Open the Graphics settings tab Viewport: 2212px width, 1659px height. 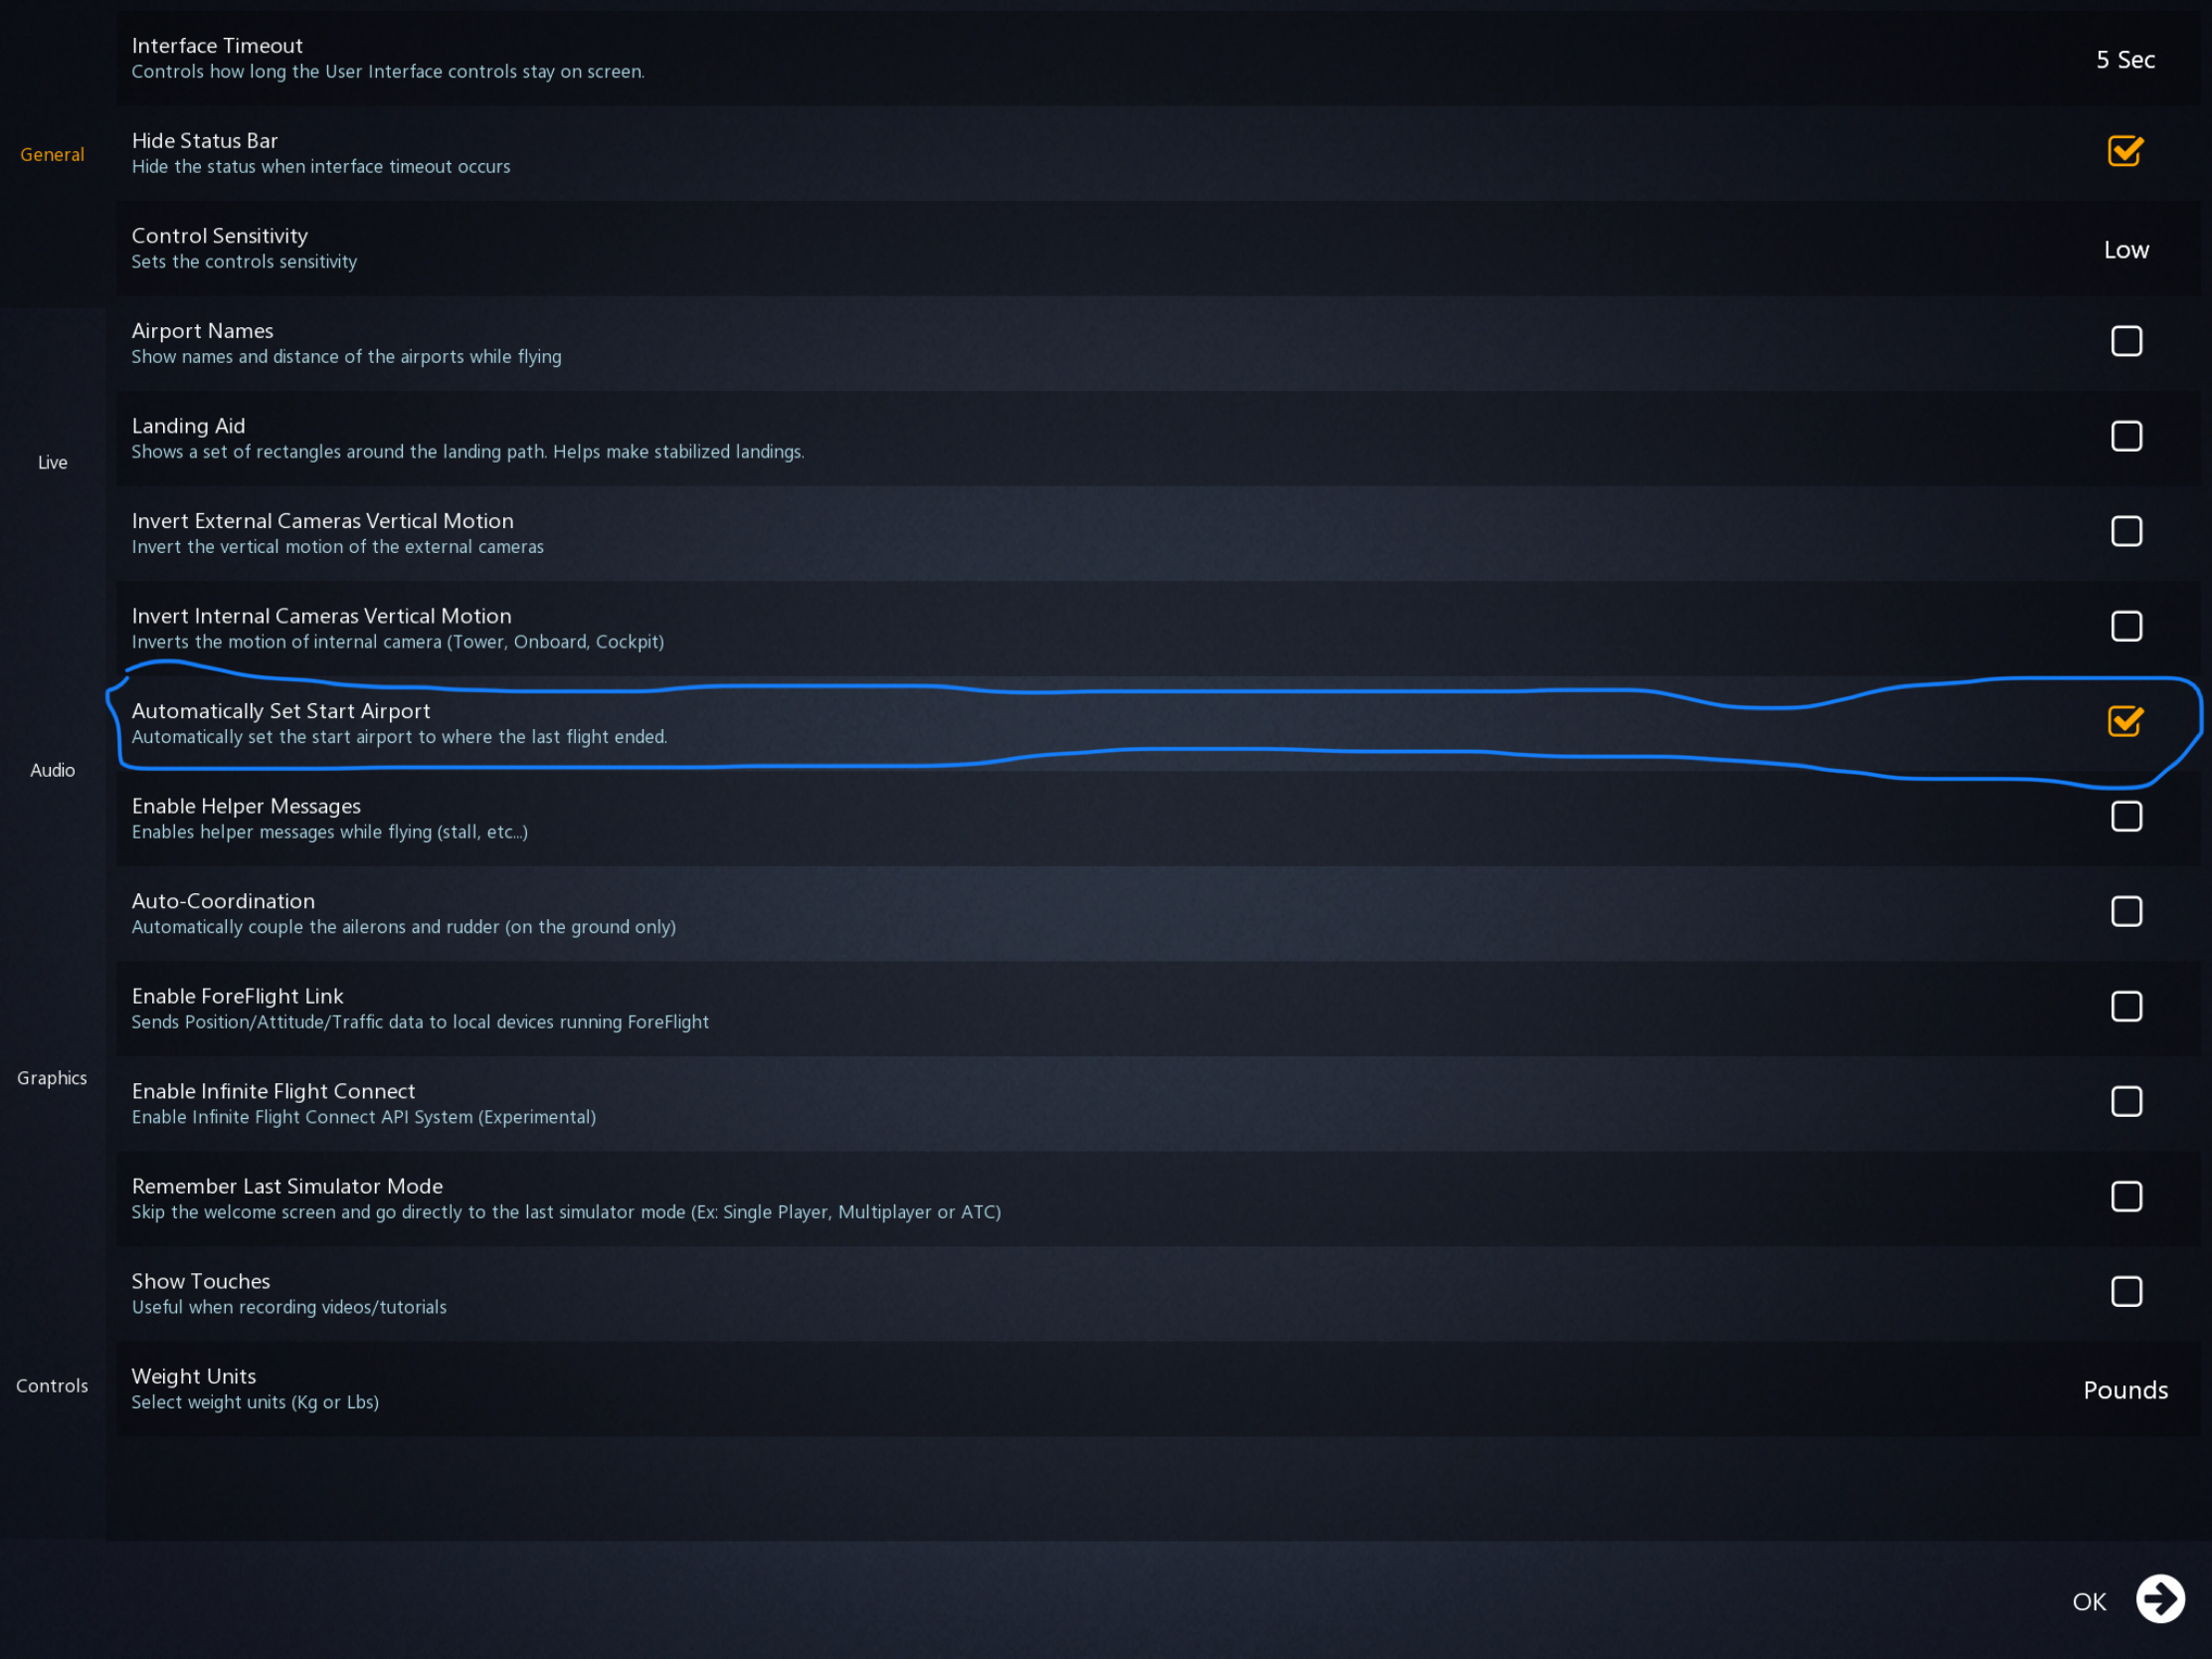pos(52,1078)
